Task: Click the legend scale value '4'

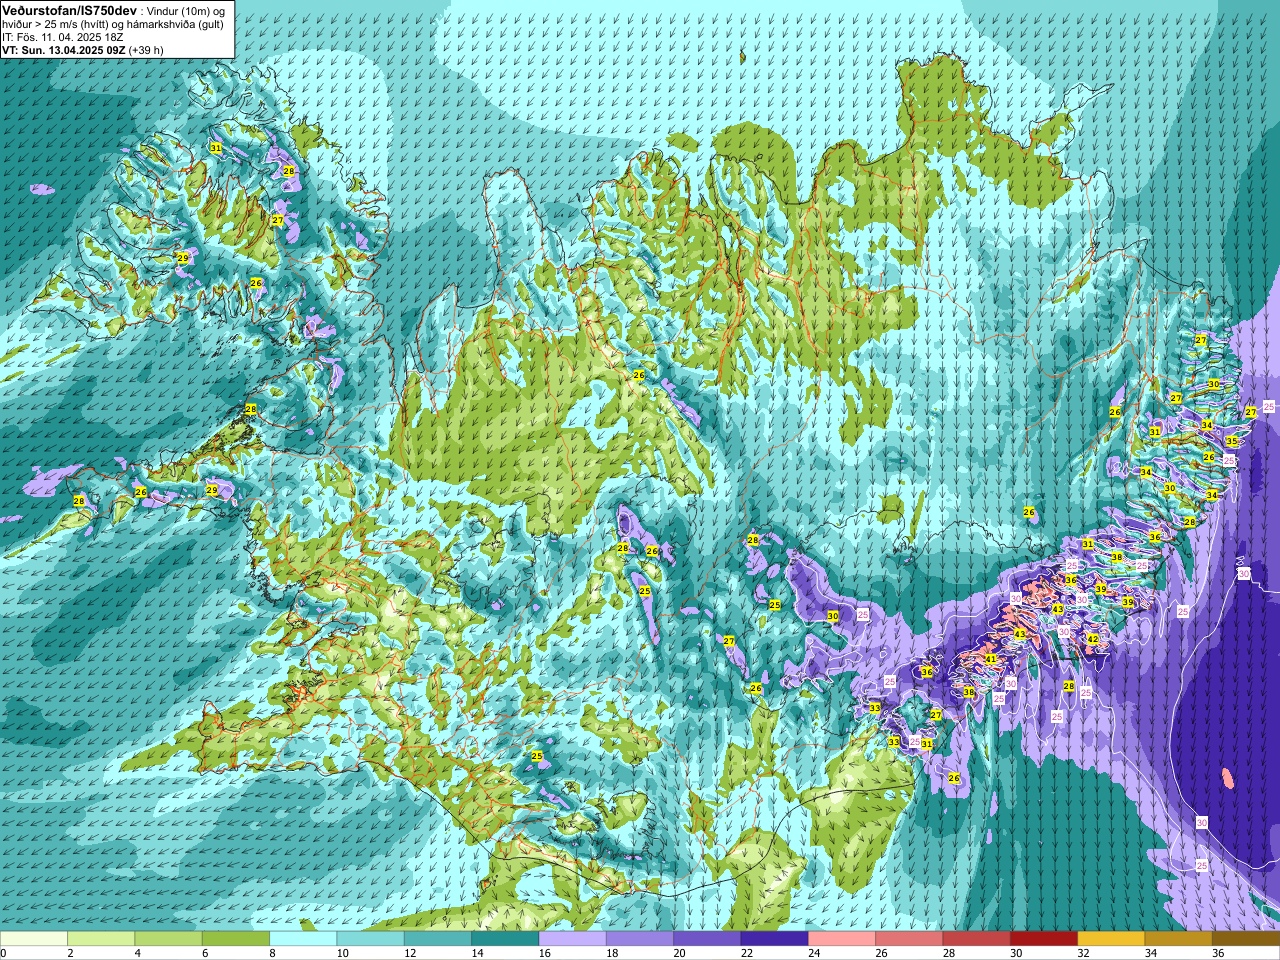Action: (137, 953)
